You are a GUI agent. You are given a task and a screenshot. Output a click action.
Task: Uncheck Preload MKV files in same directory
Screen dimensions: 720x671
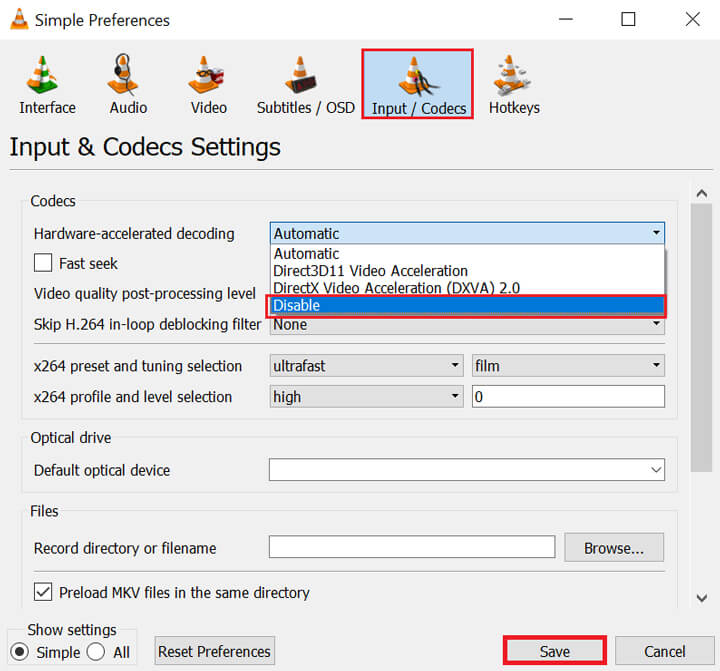tap(43, 592)
